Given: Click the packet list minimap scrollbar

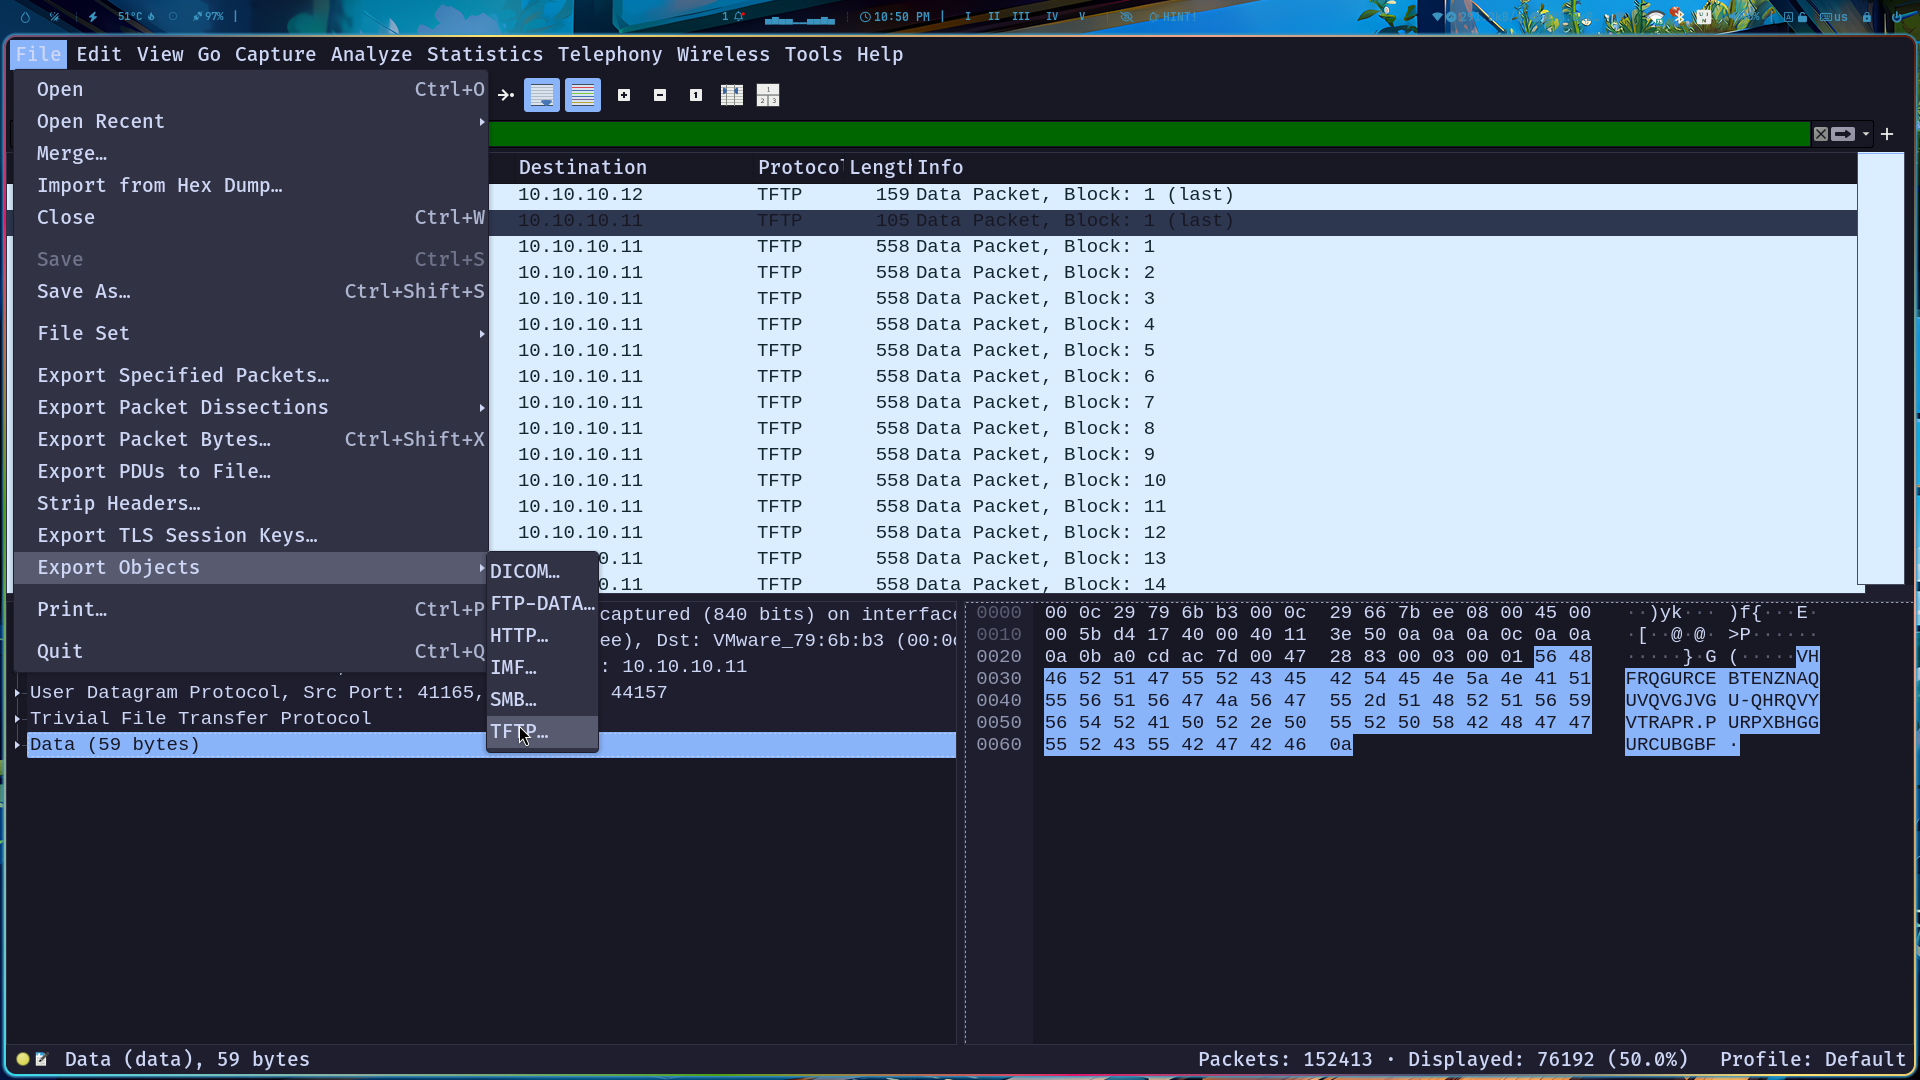Looking at the screenshot, I should click(x=1881, y=368).
